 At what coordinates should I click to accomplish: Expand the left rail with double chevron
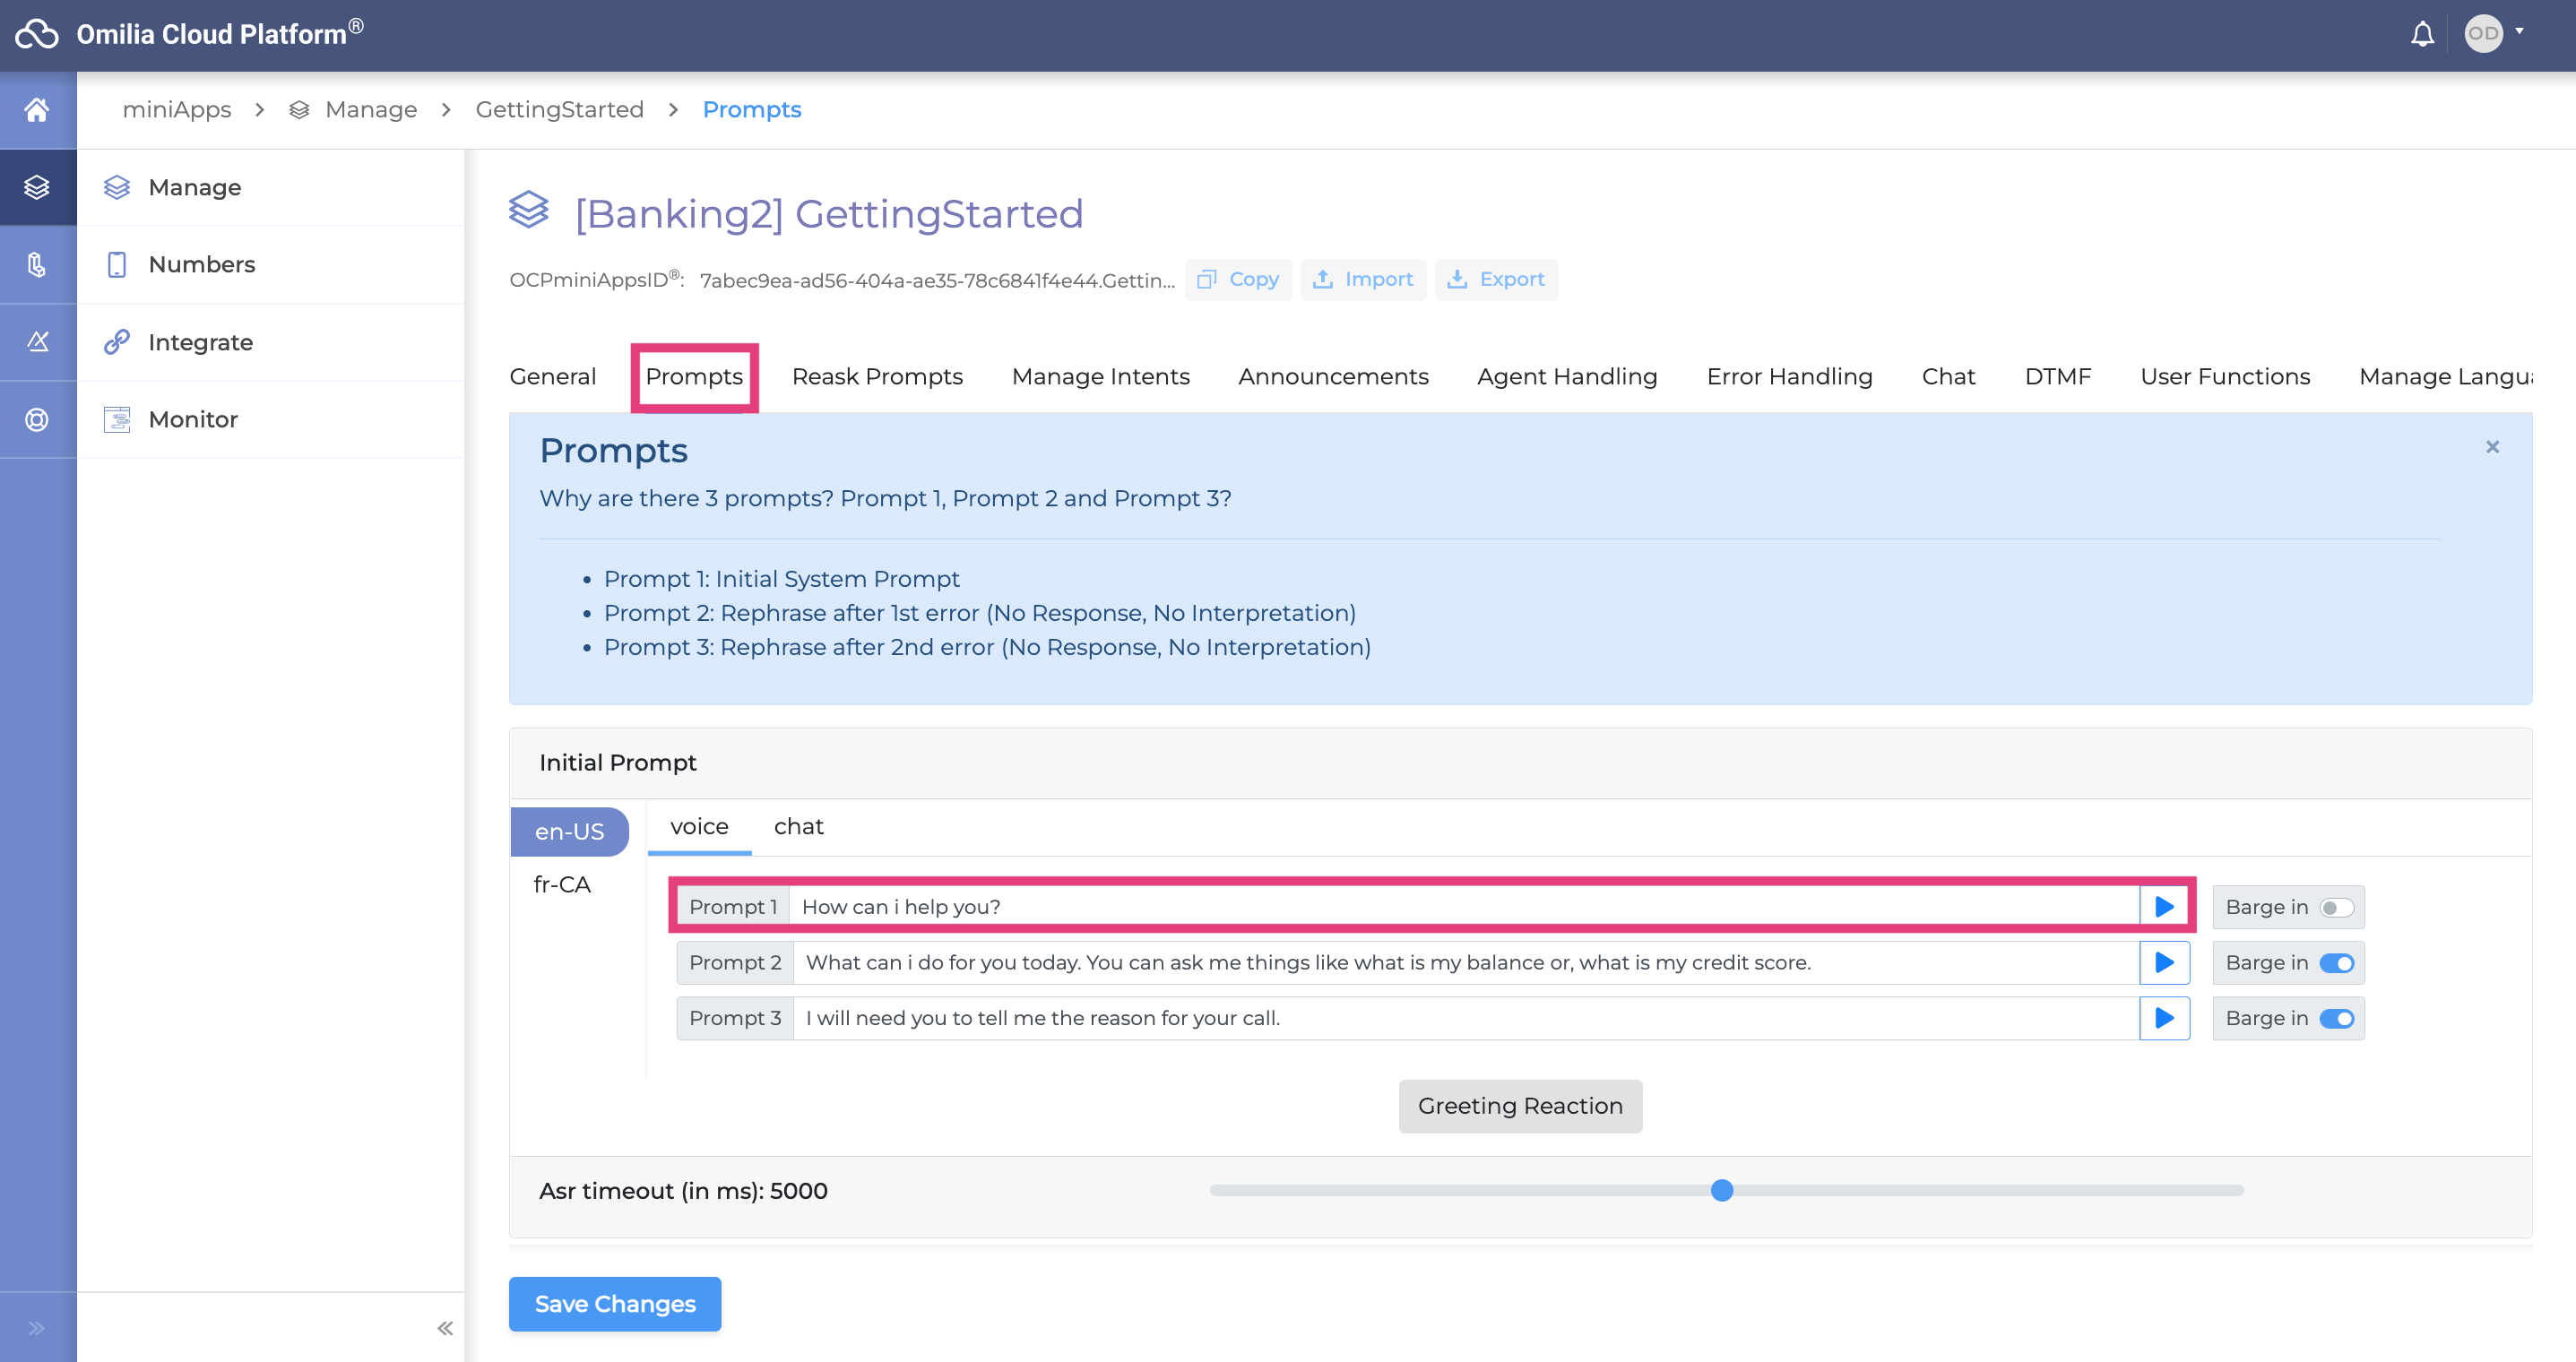click(x=37, y=1328)
